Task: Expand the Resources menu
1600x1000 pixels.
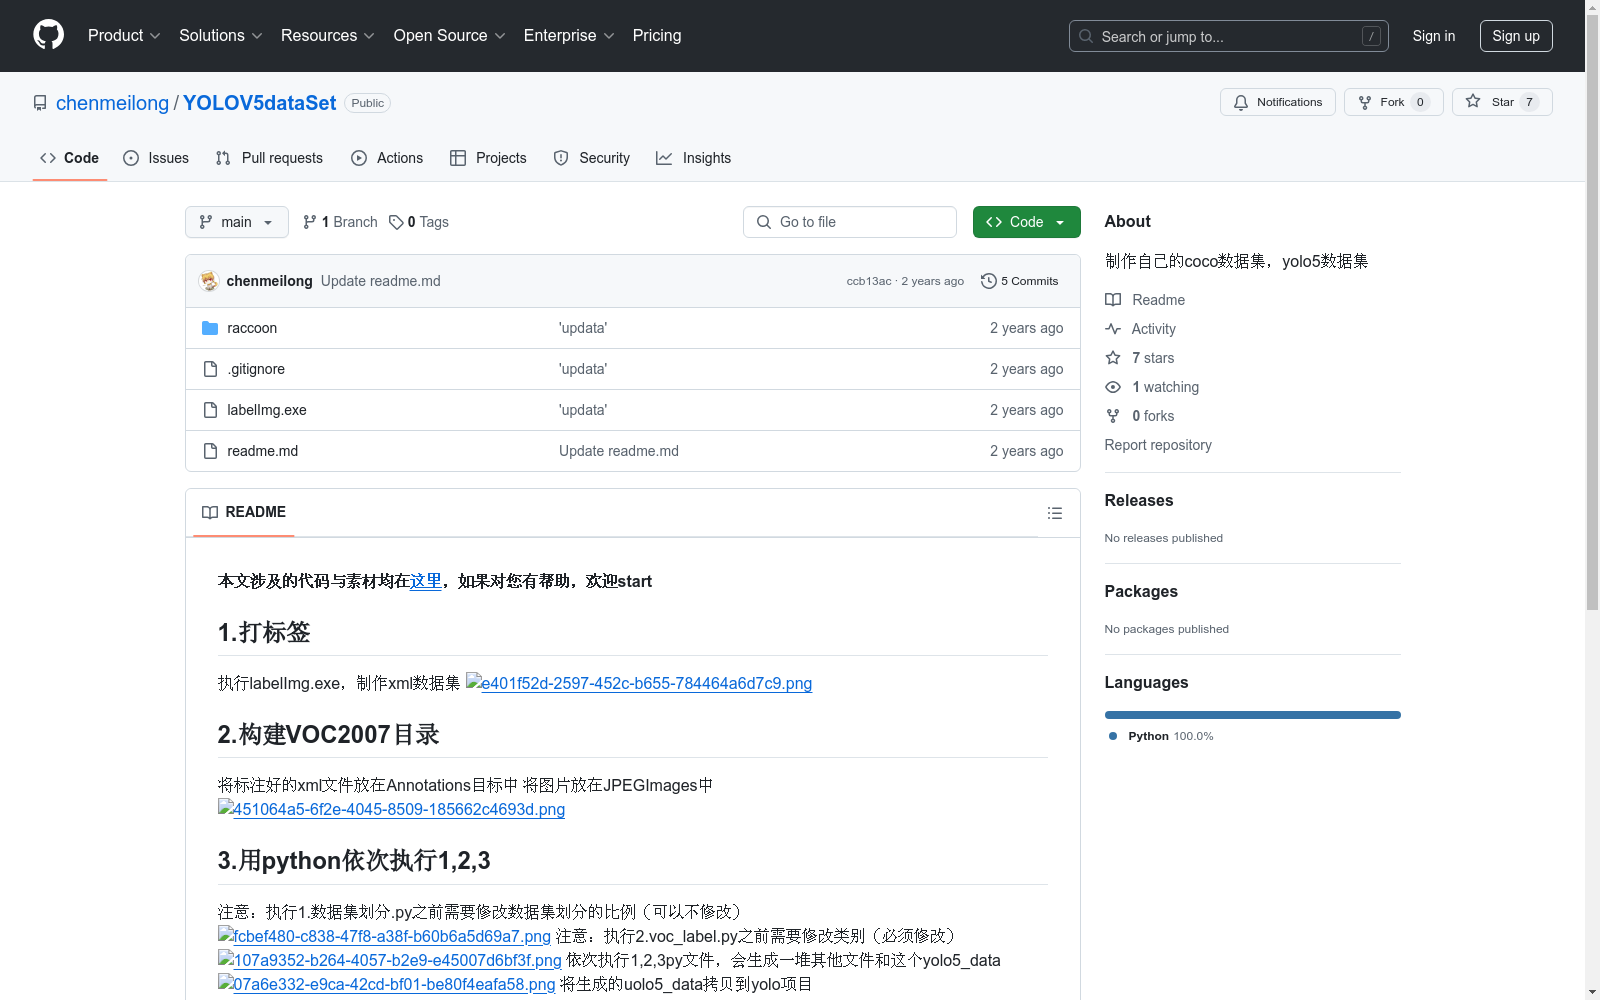Action: pyautogui.click(x=328, y=35)
